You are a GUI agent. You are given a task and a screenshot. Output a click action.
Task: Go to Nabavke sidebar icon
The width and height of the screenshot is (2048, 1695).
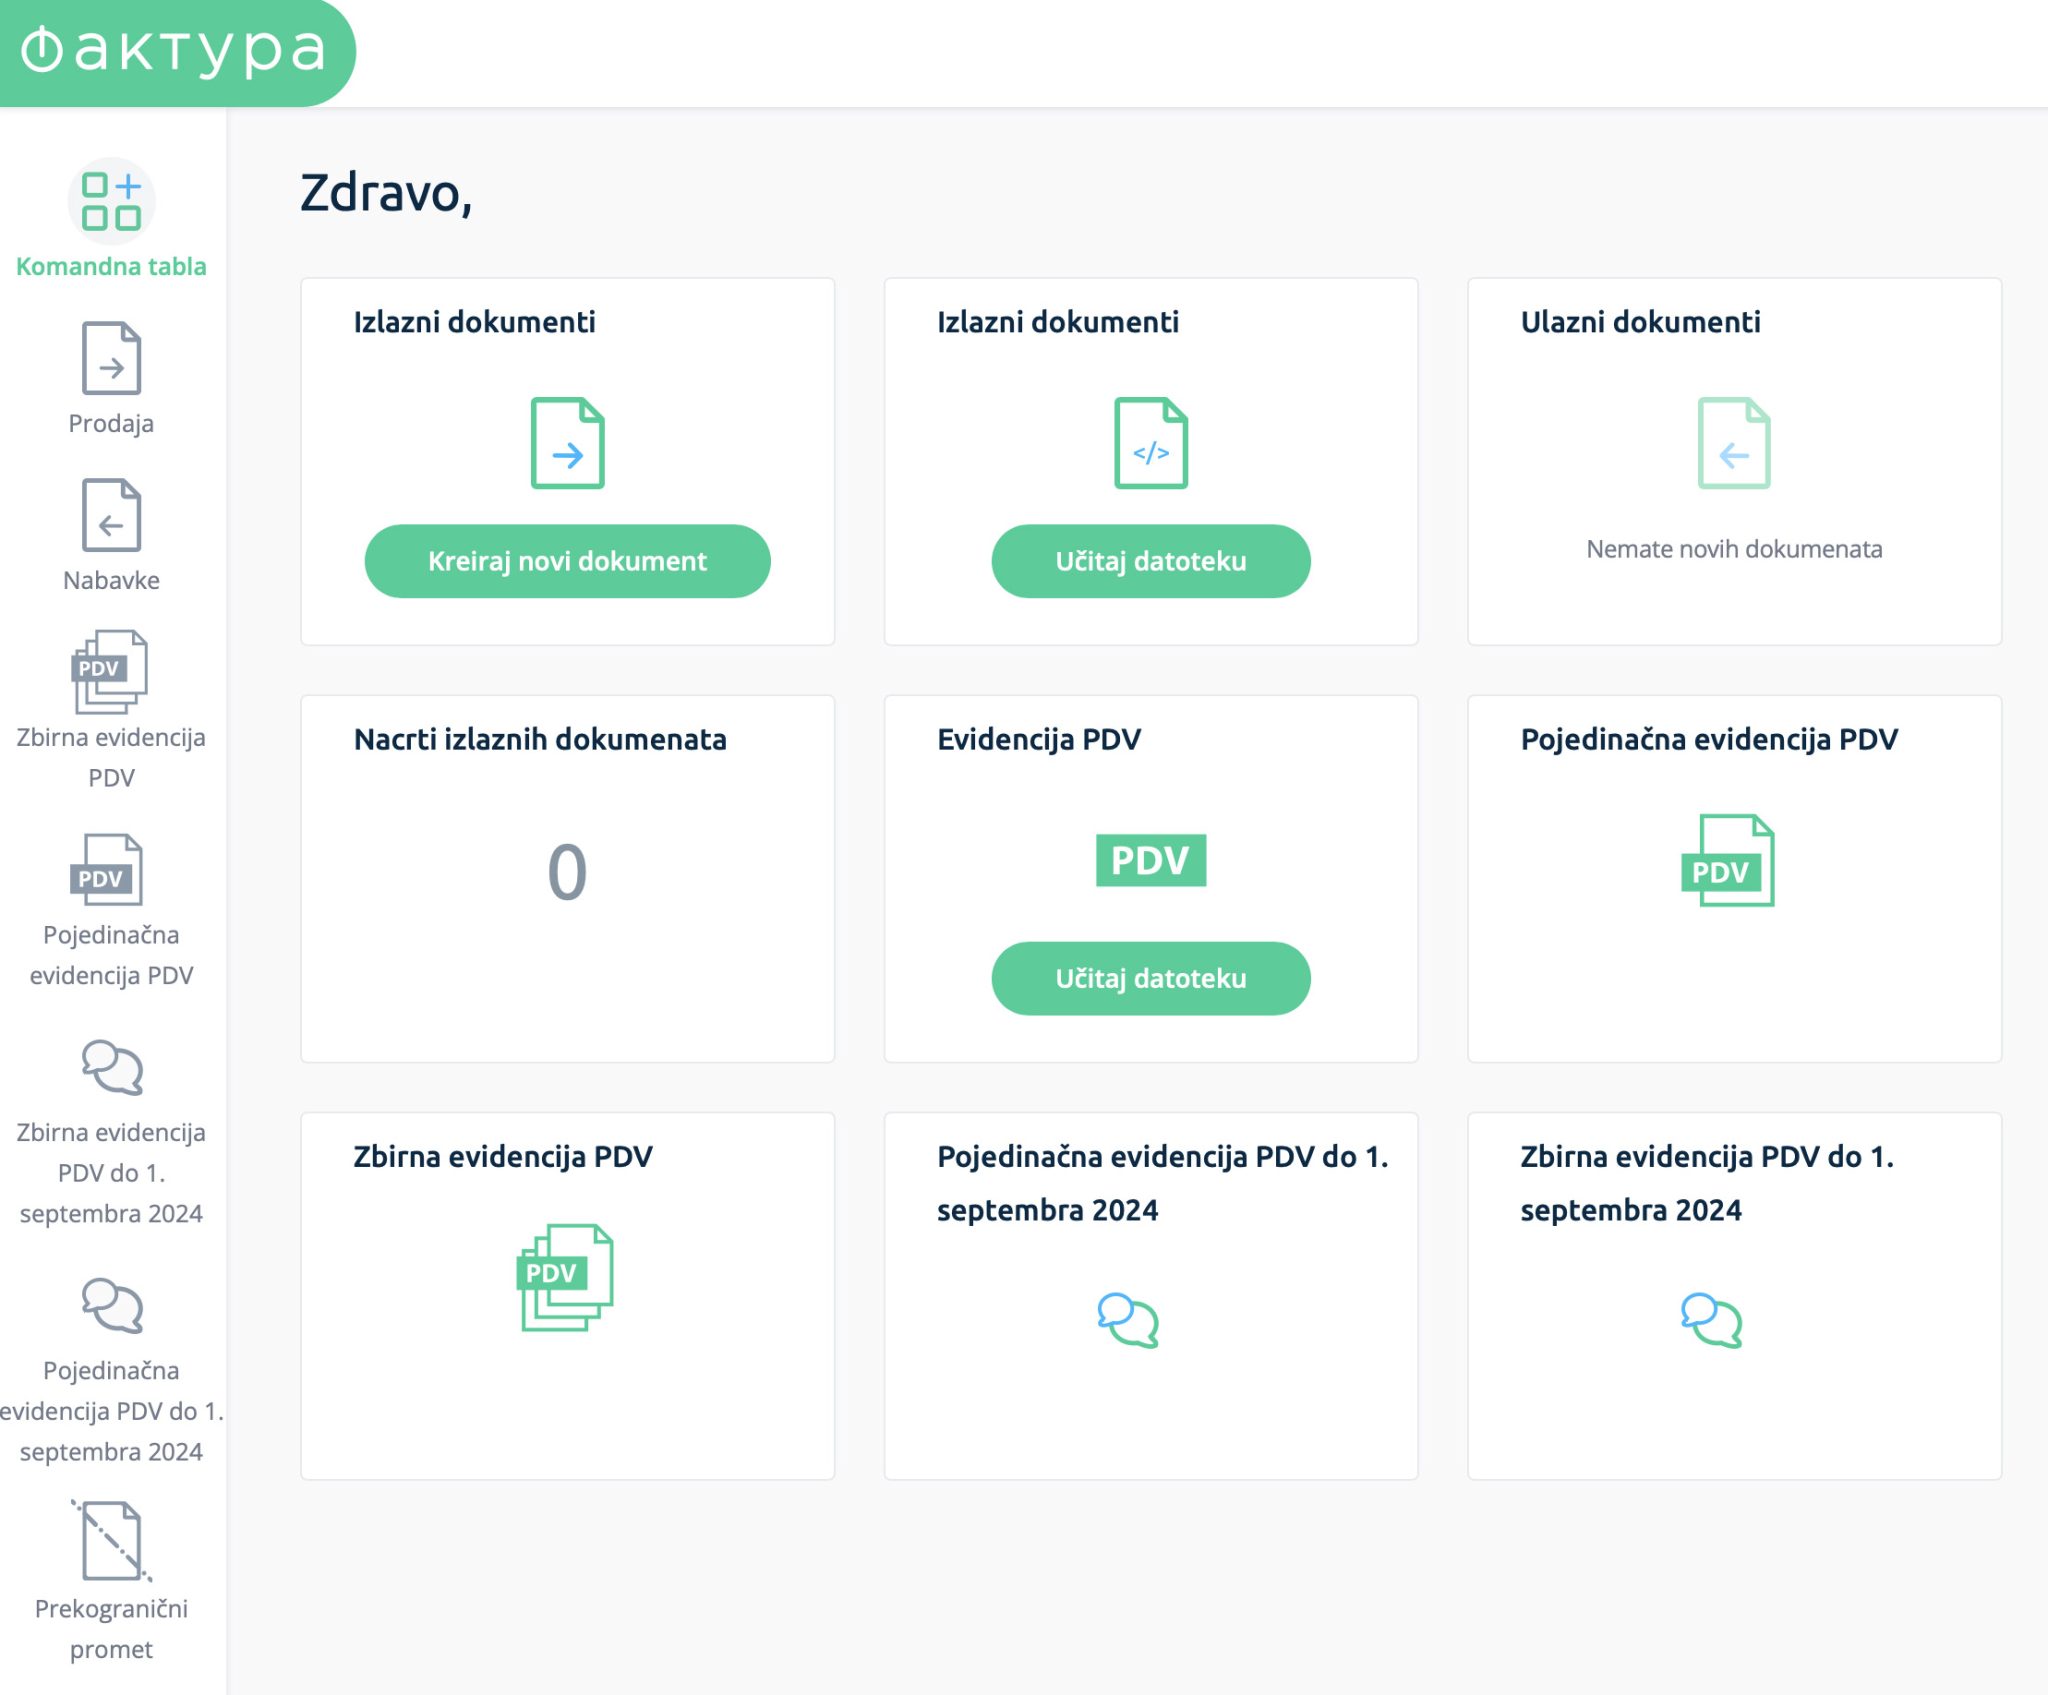click(111, 516)
